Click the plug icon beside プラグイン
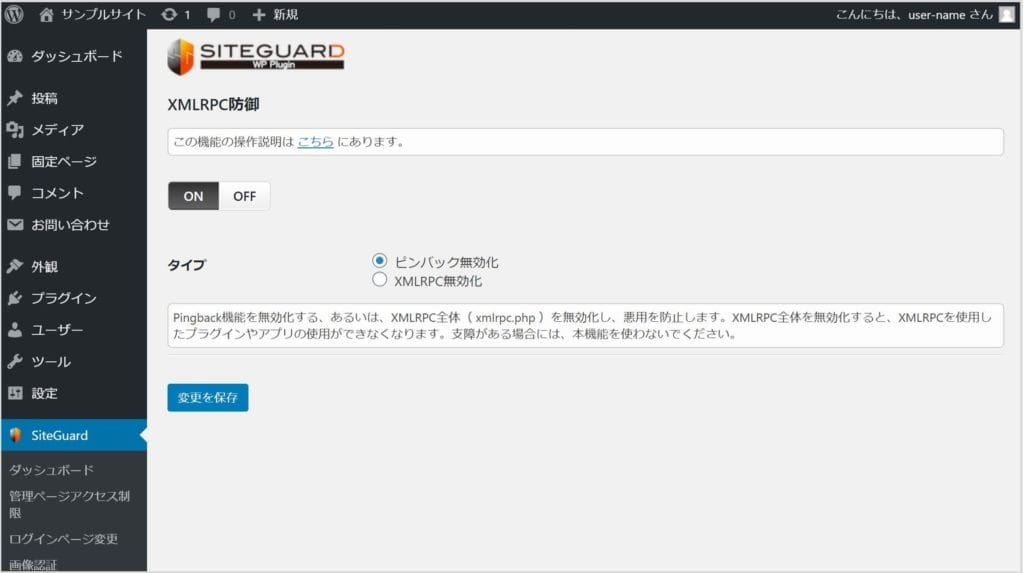The width and height of the screenshot is (1024, 573). click(15, 298)
